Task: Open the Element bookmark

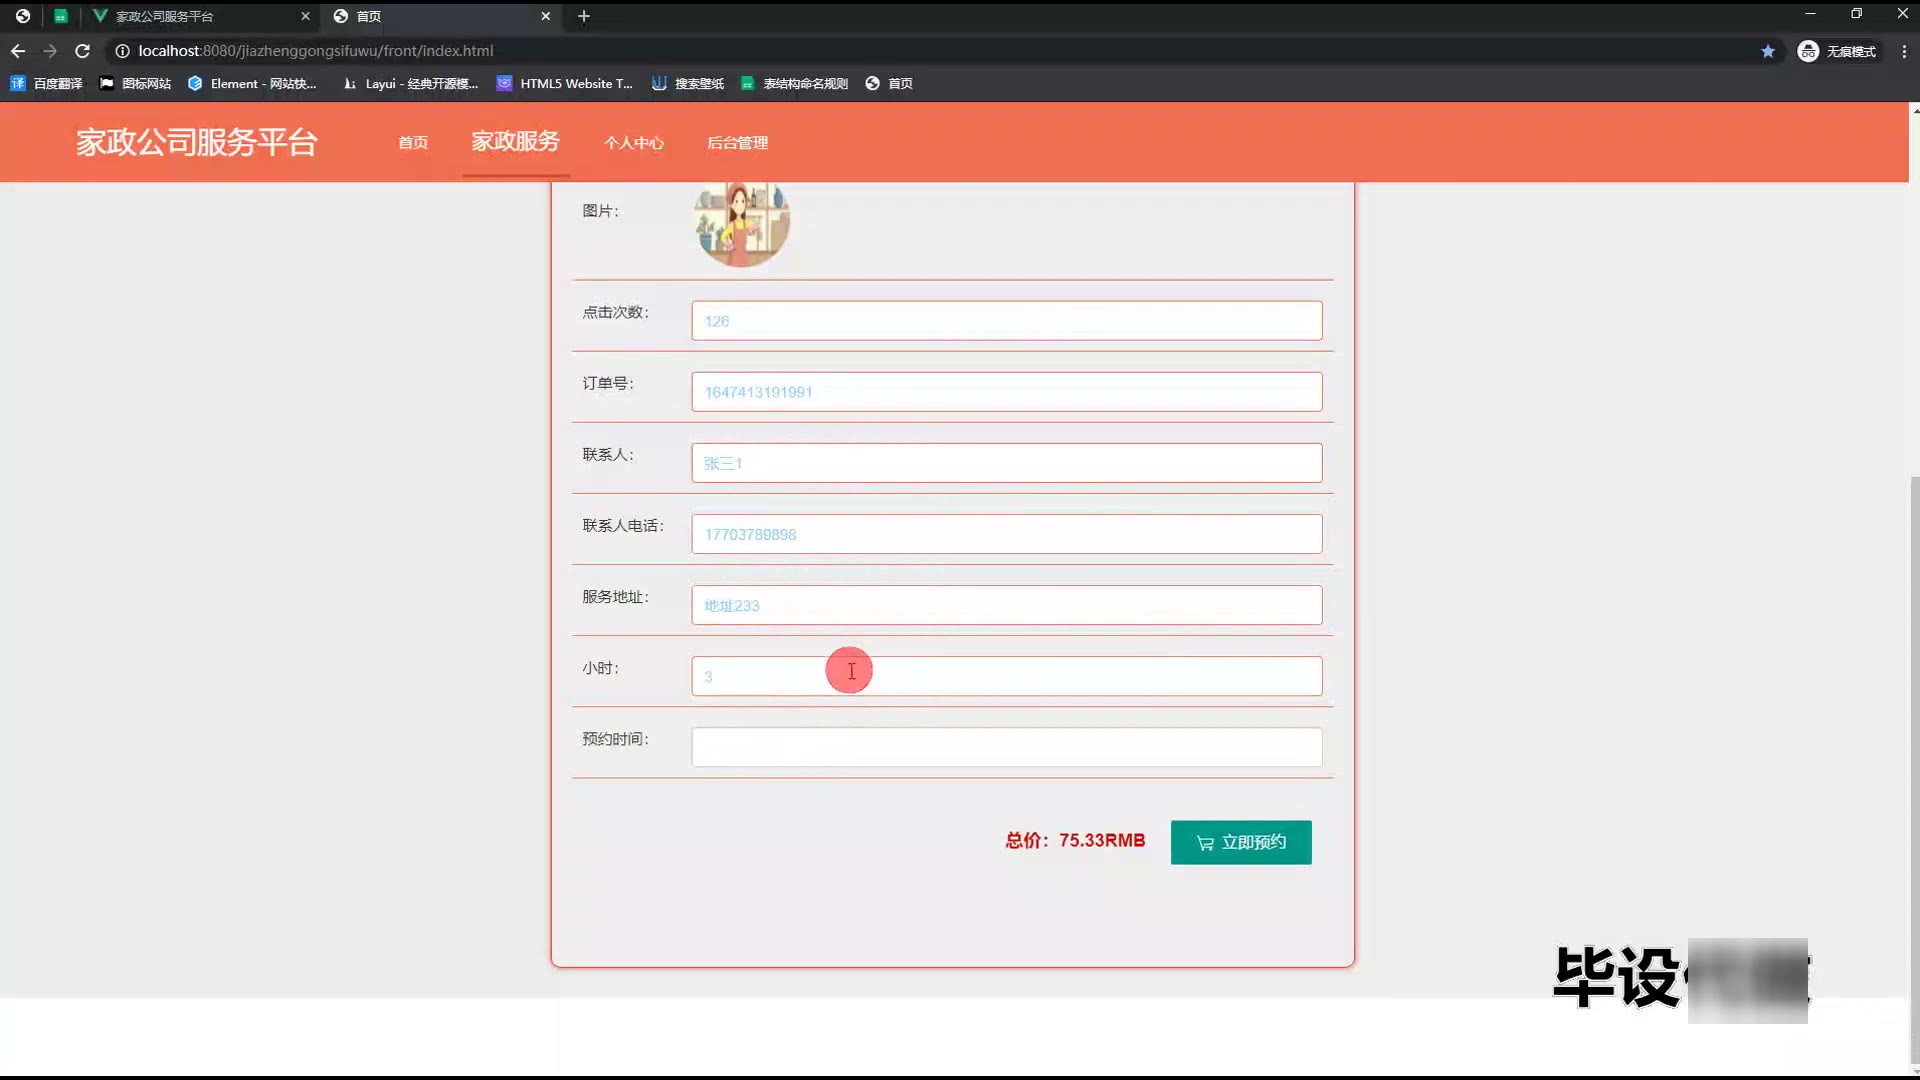Action: point(252,84)
